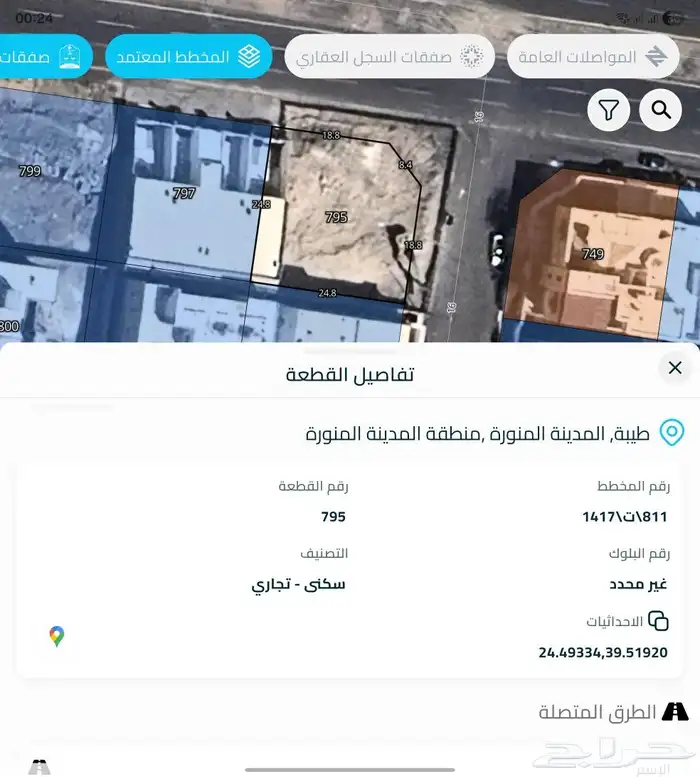Tap the رقم المخطط label

coord(633,486)
